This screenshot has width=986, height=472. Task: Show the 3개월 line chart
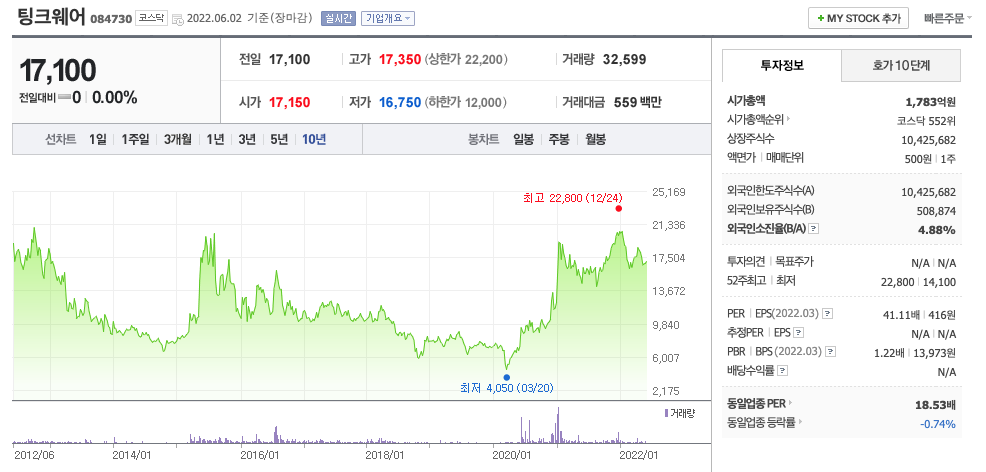point(177,140)
